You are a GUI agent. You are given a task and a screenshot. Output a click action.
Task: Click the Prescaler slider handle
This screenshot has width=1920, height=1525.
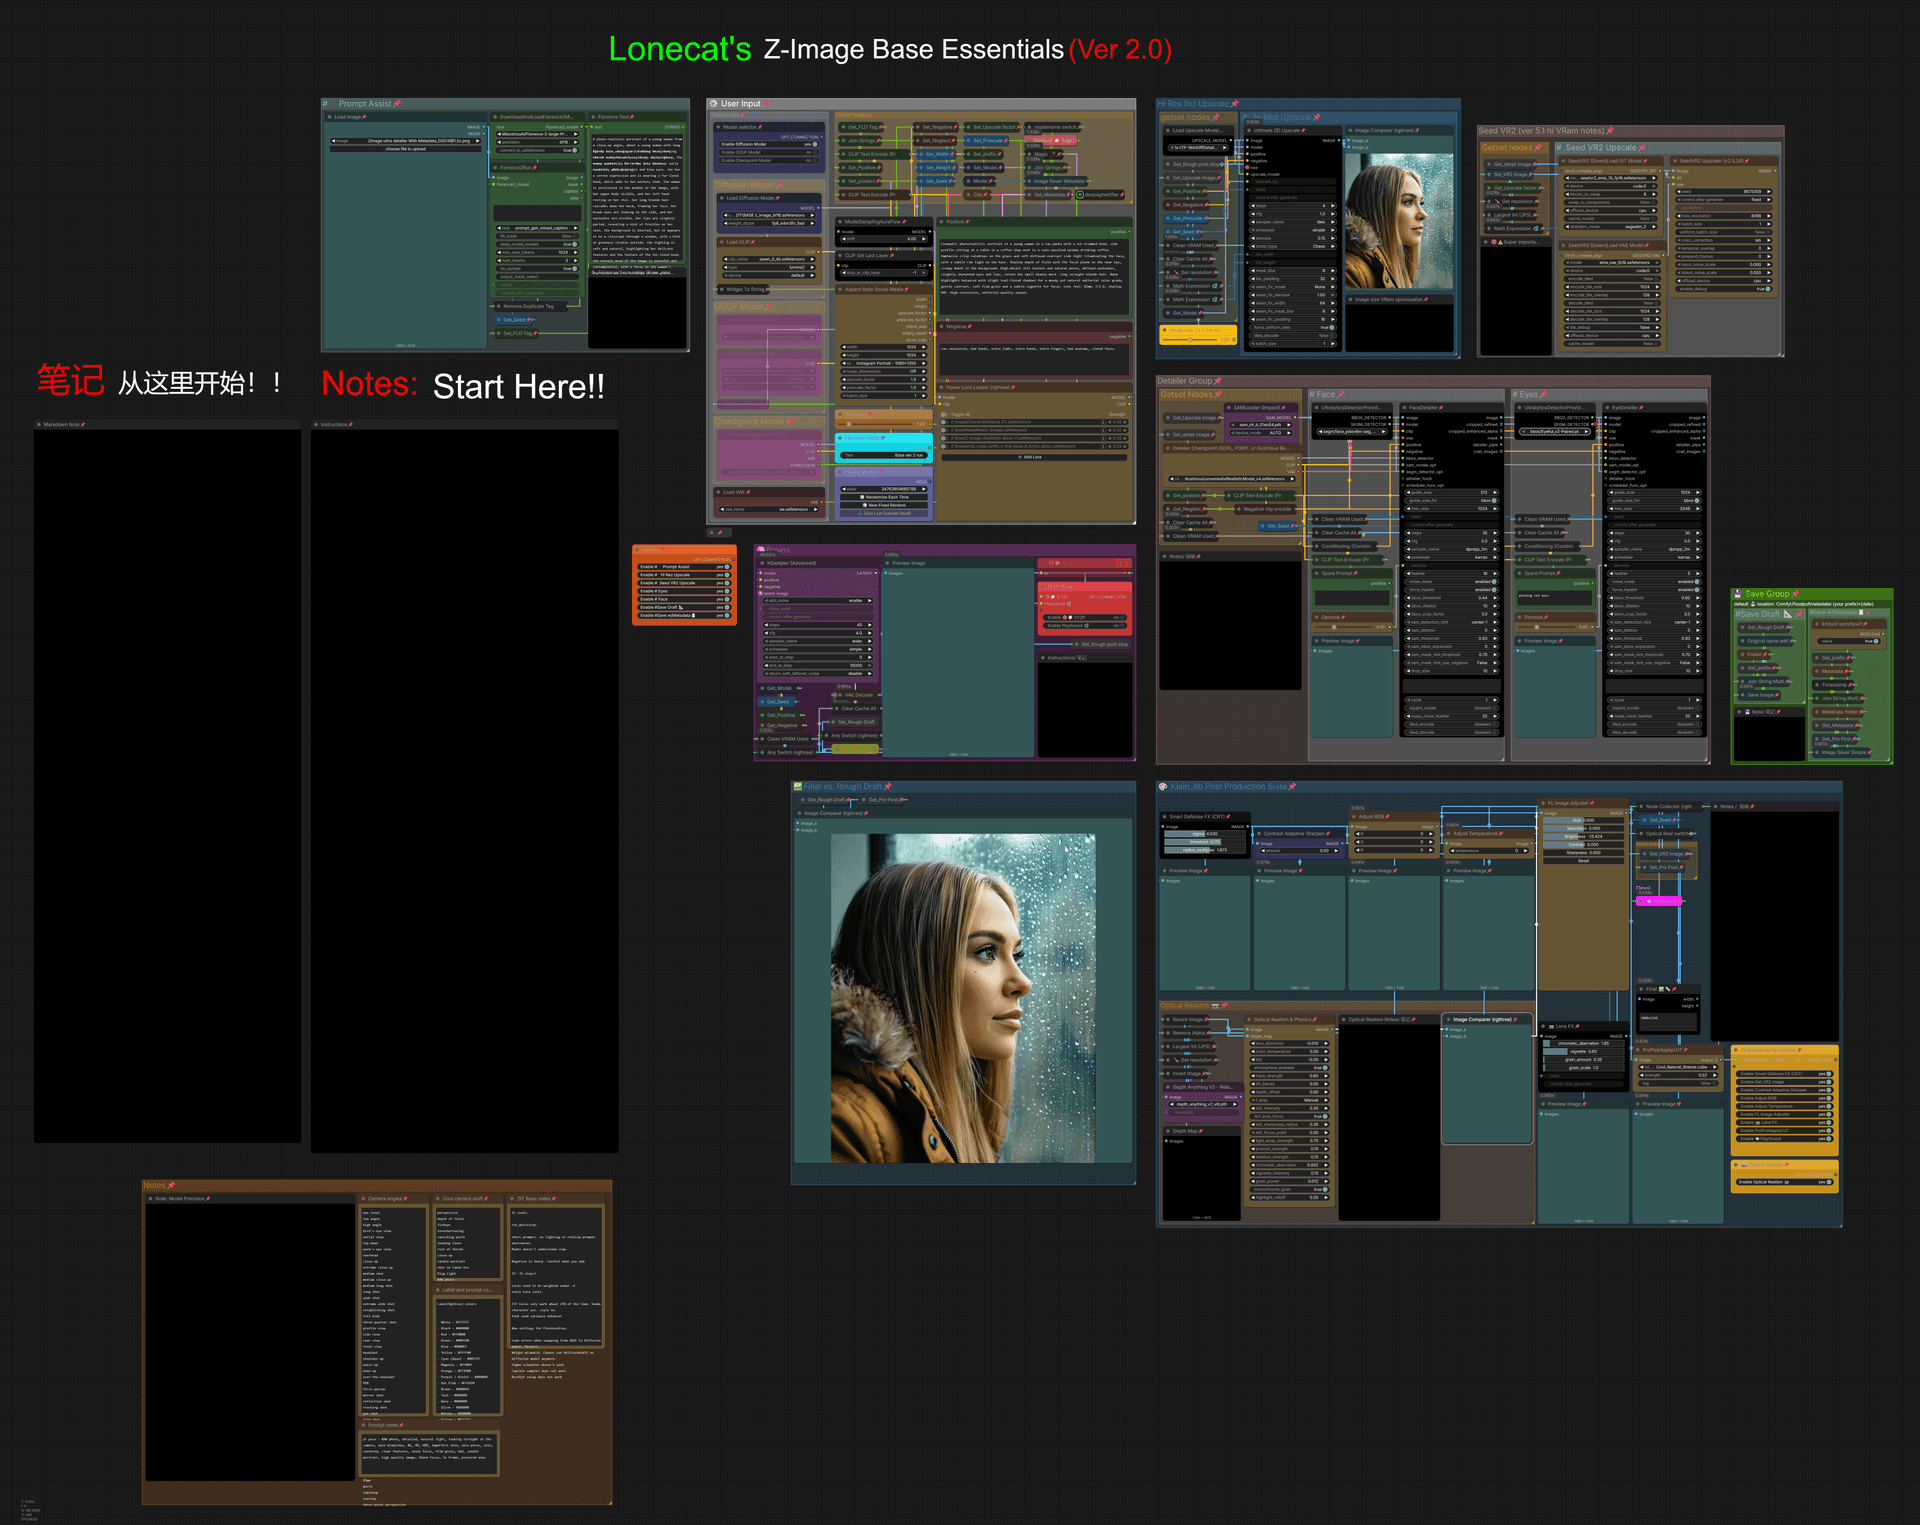(x=849, y=424)
